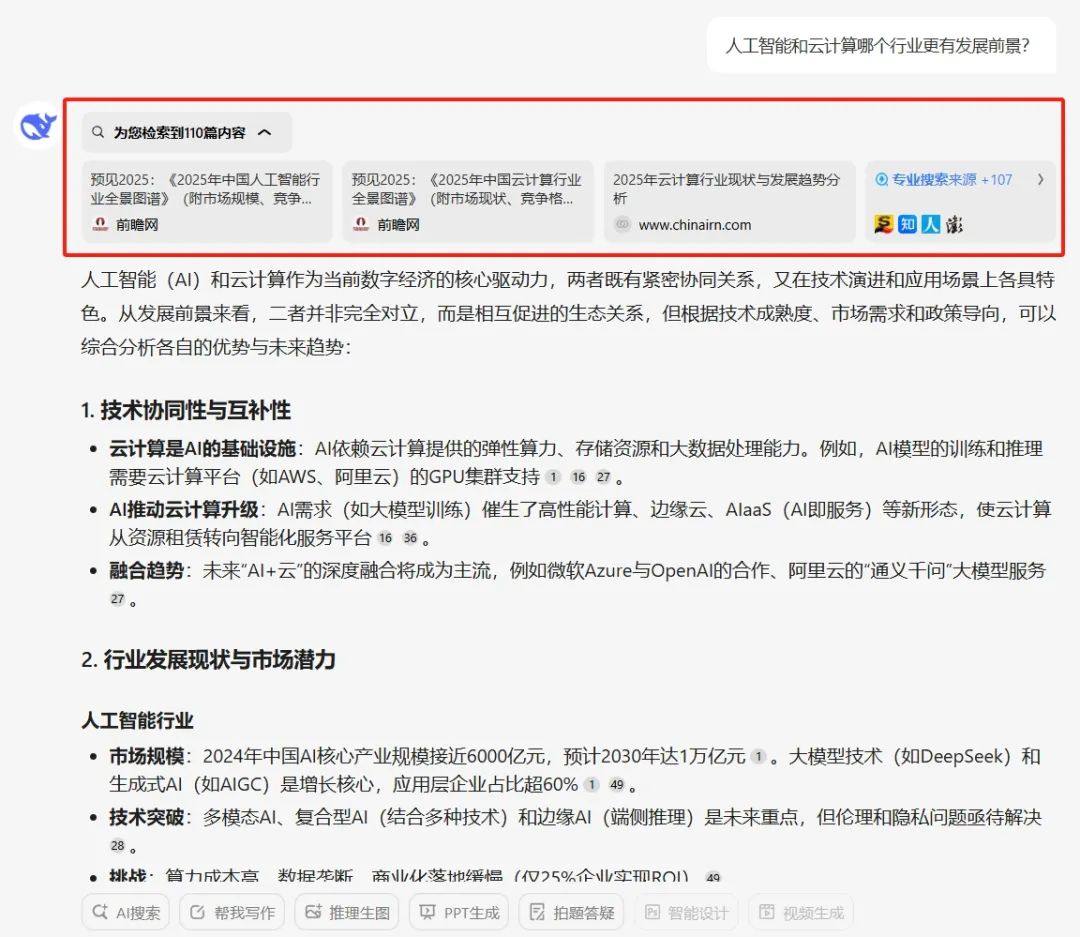Select the 推理生图 mode button

346,912
